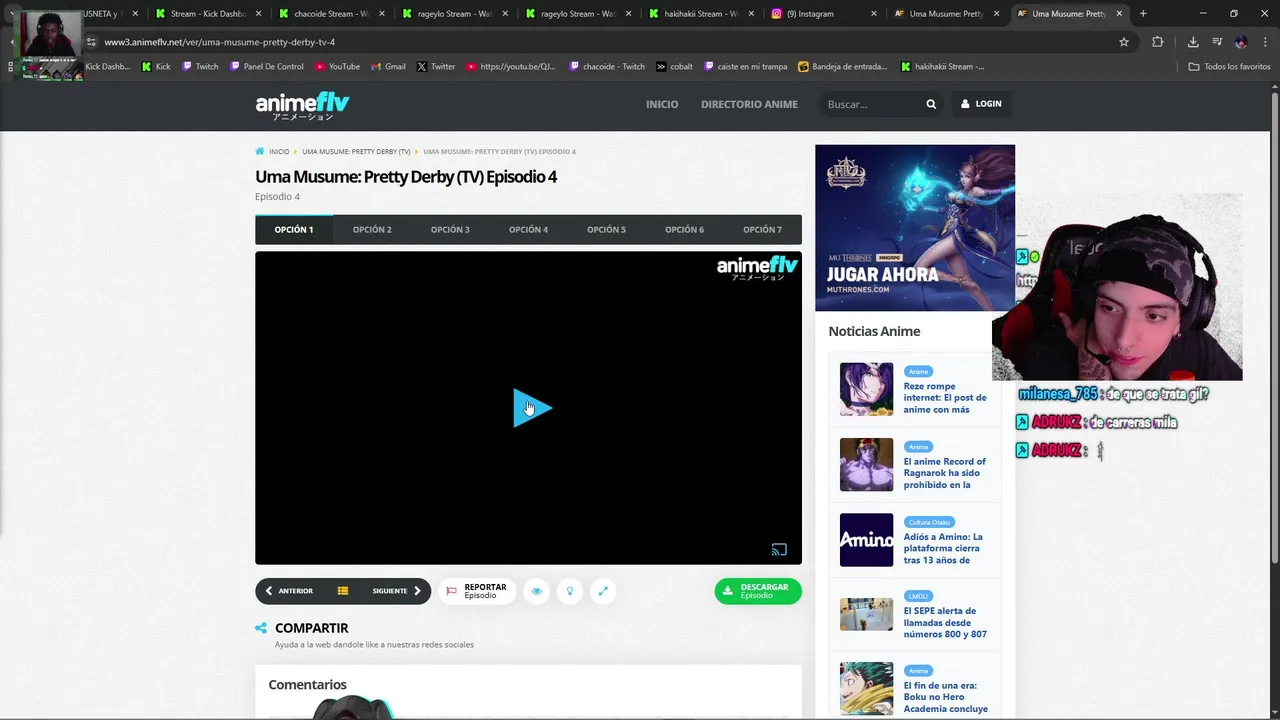Viewport: 1280px width, 720px height.
Task: Open the MU Thrones JUGAR AHORA ad
Action: [915, 228]
